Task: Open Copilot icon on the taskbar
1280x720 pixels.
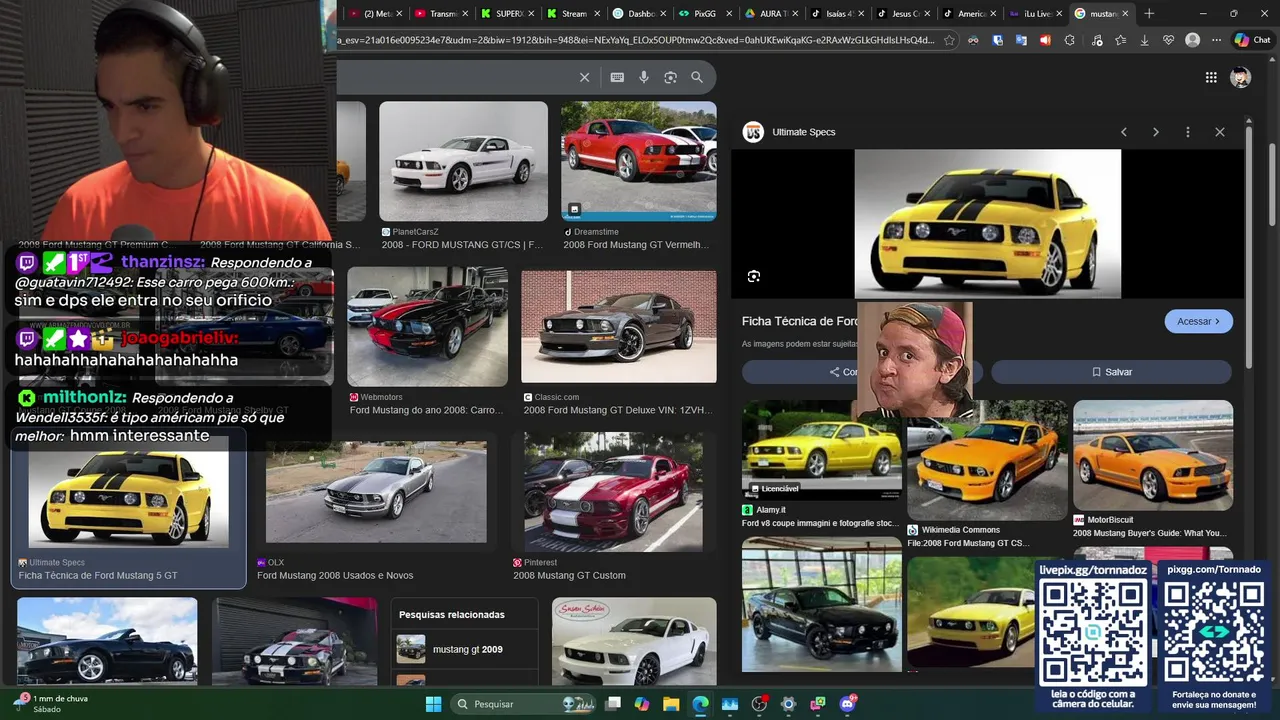Action: coord(642,704)
